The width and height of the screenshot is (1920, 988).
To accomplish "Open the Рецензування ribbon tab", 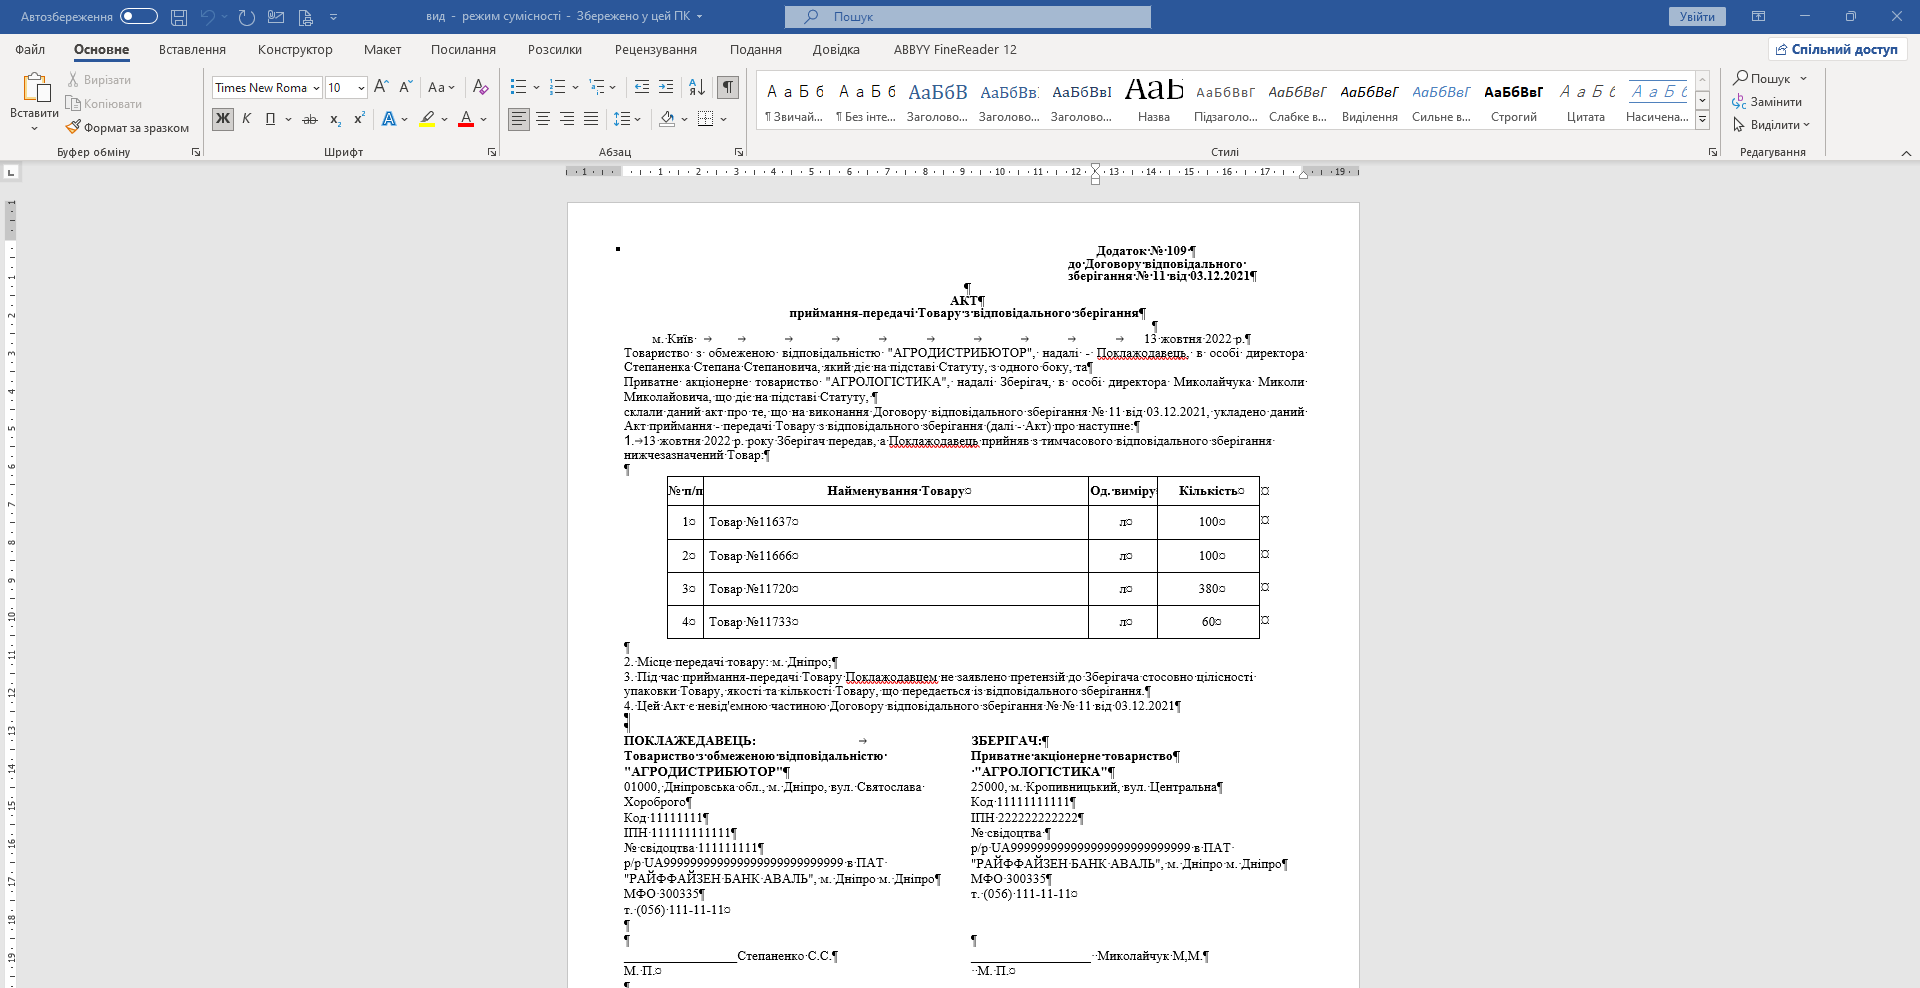I will click(655, 49).
